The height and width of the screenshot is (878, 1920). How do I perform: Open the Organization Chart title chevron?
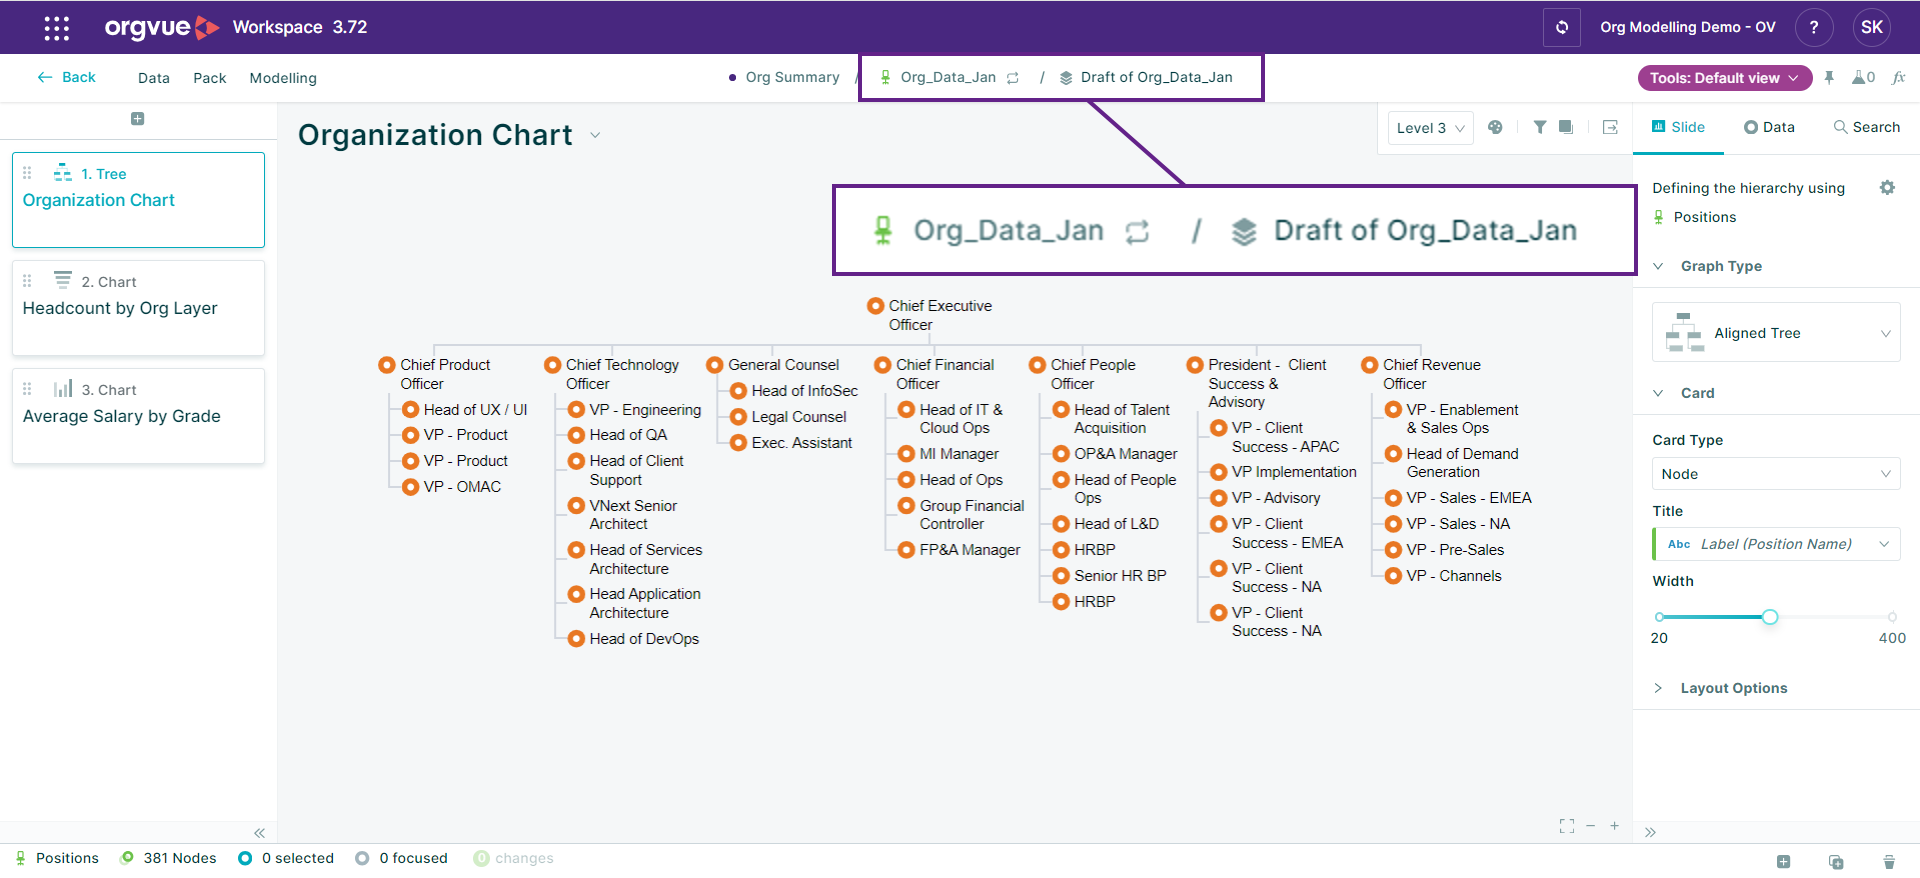click(596, 135)
